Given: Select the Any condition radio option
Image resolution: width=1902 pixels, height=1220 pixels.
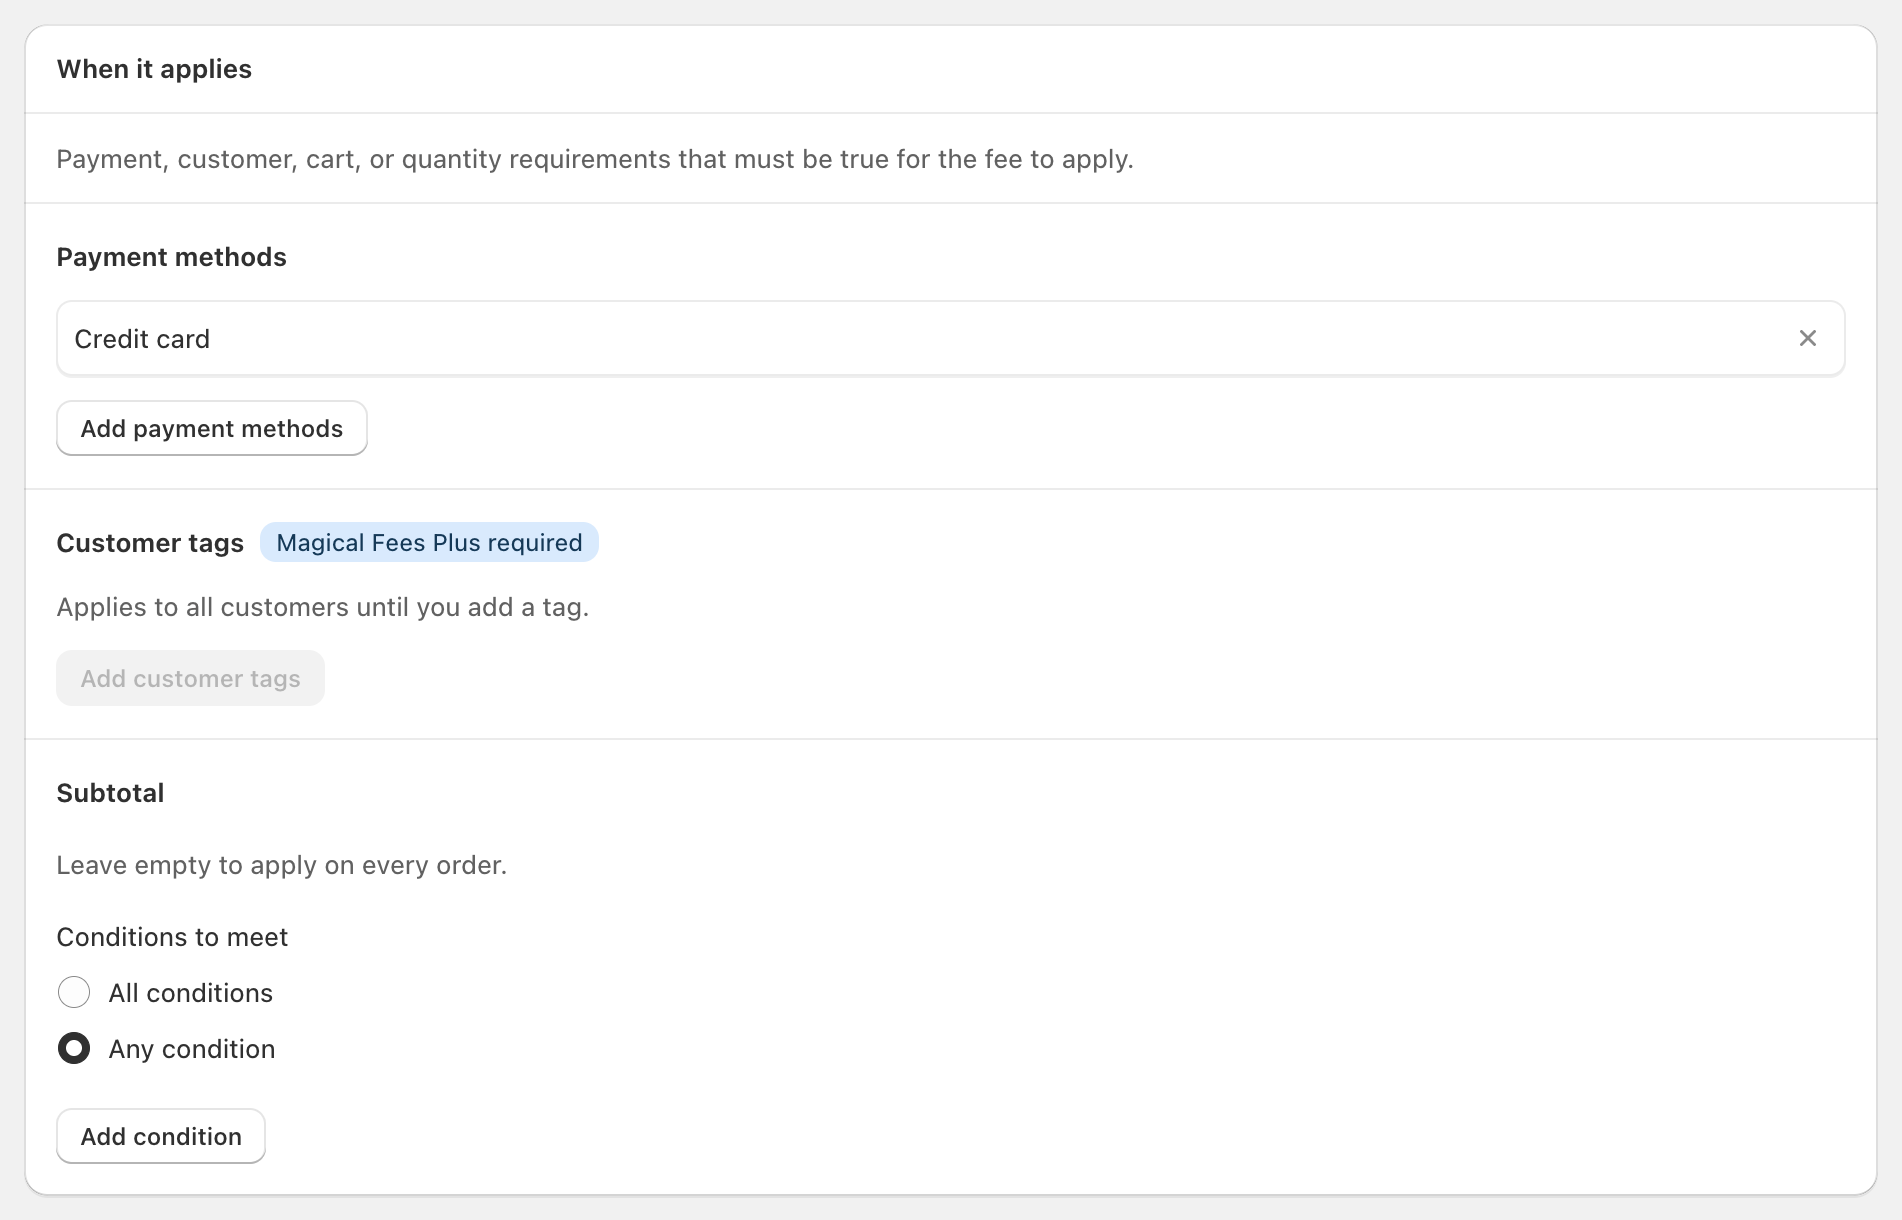Looking at the screenshot, I should tap(74, 1048).
